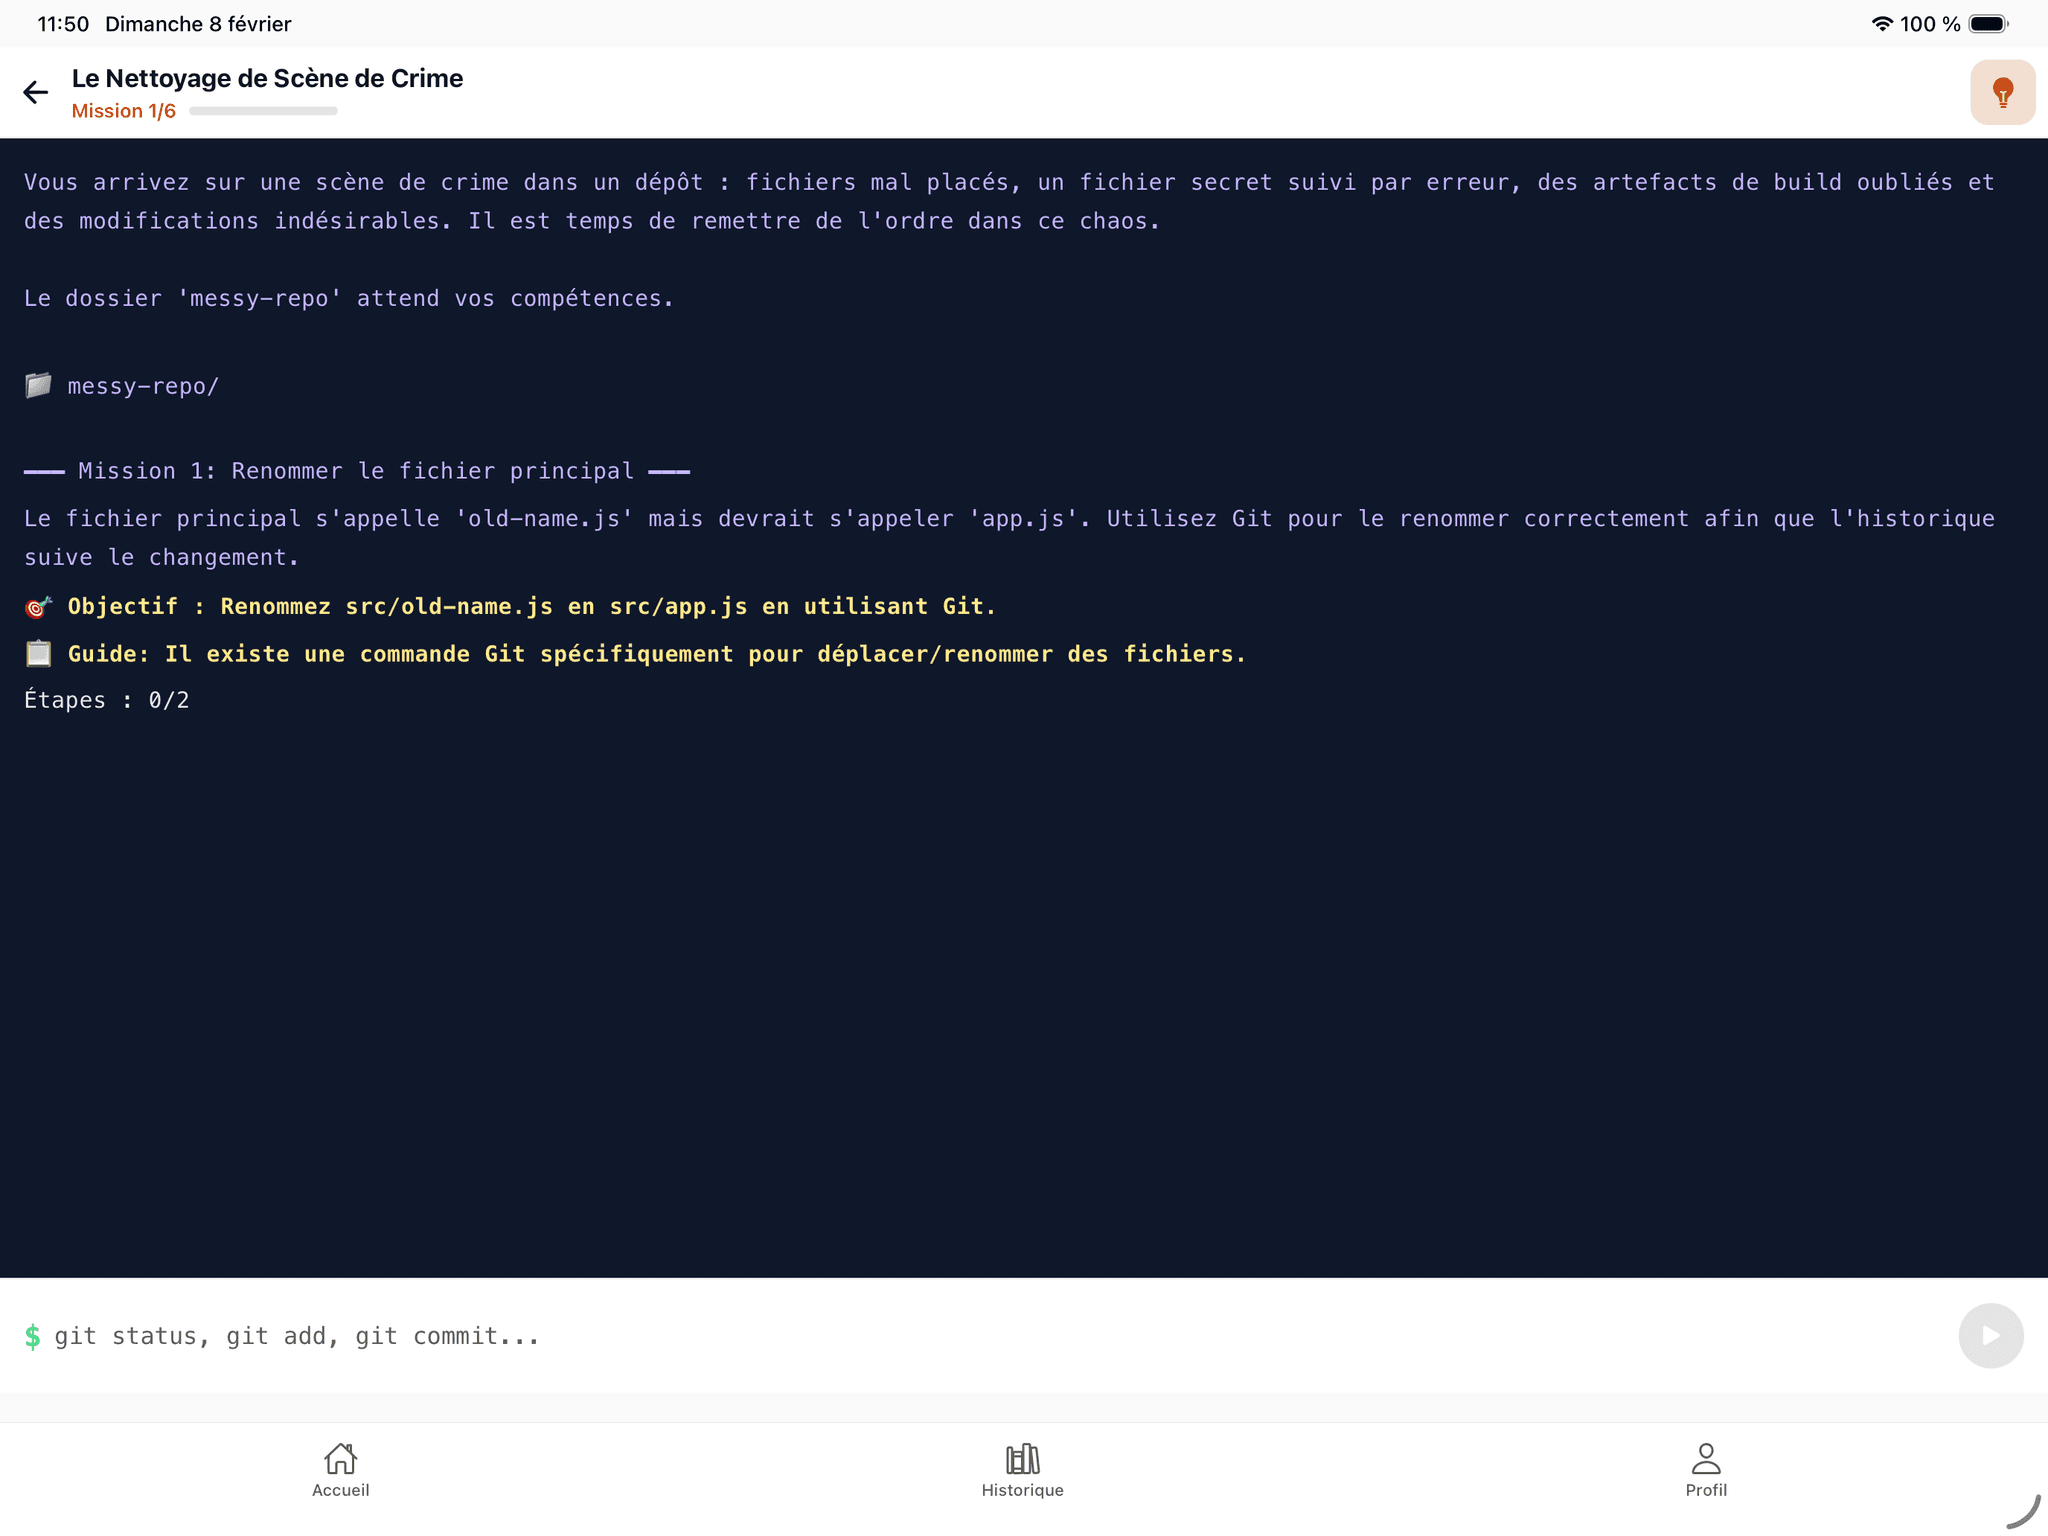The width and height of the screenshot is (2048, 1536).
Task: Click the back arrow next to the mission title
Action: coord(37,92)
